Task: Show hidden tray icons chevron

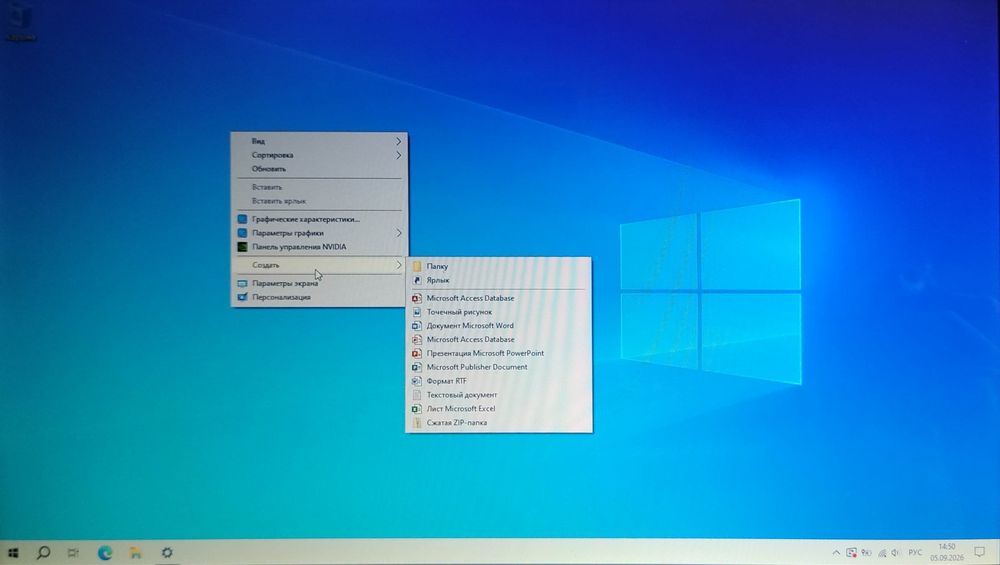Action: click(x=836, y=553)
